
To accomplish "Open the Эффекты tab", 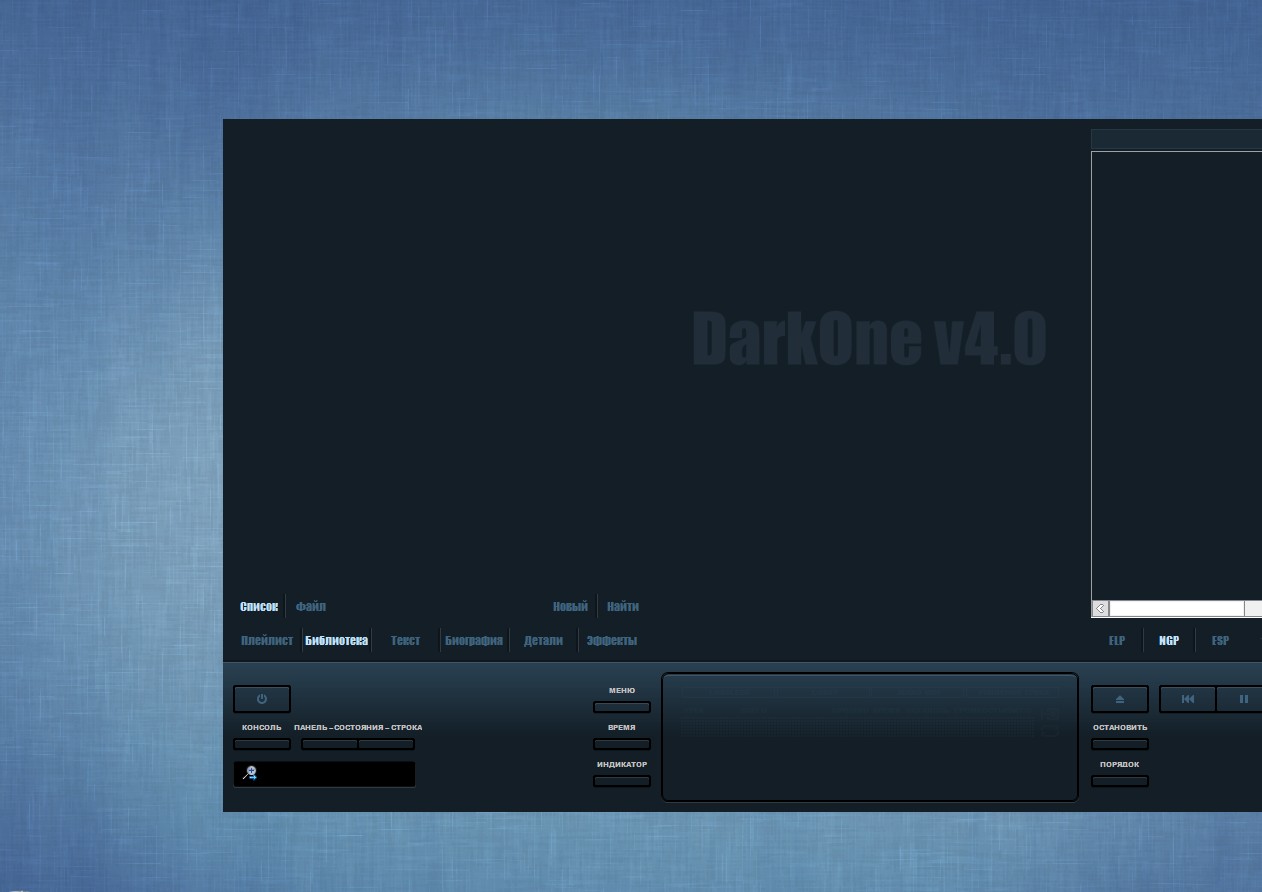I will pyautogui.click(x=611, y=640).
